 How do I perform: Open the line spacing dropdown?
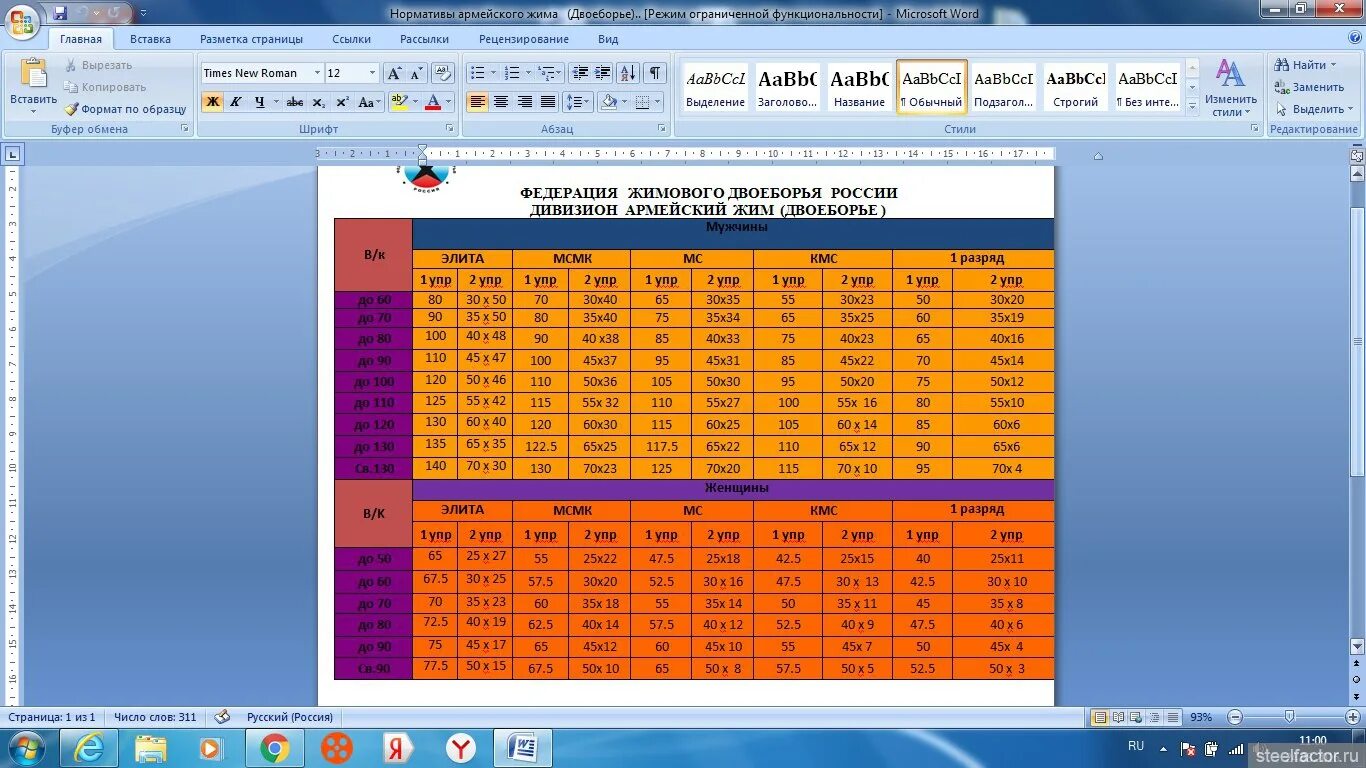click(578, 102)
